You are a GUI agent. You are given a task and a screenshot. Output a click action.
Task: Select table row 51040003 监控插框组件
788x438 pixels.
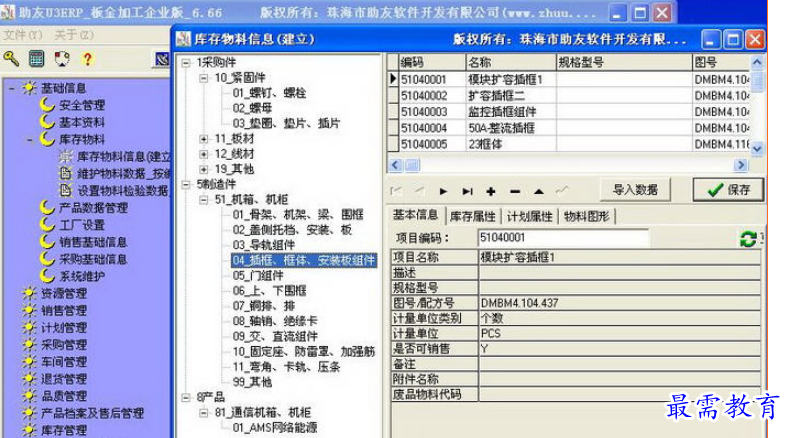click(x=570, y=112)
